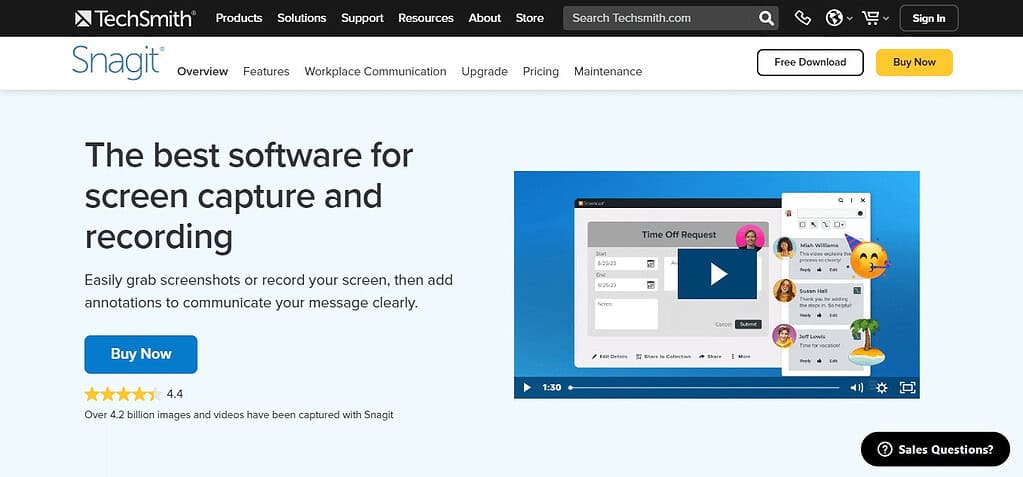Open video settings gear icon
This screenshot has width=1023, height=477.
881,388
